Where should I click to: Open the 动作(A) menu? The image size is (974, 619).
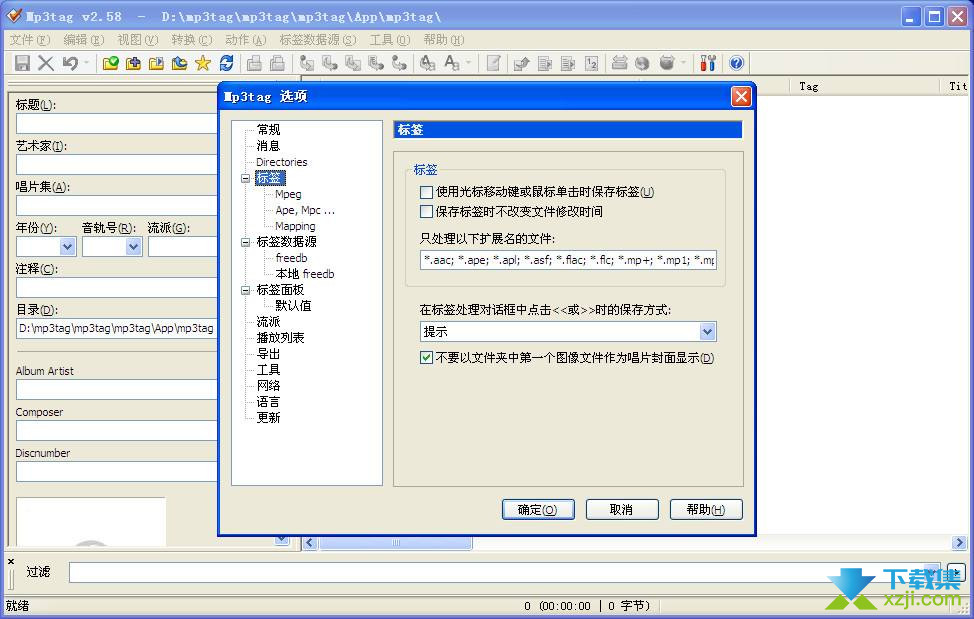click(x=245, y=40)
